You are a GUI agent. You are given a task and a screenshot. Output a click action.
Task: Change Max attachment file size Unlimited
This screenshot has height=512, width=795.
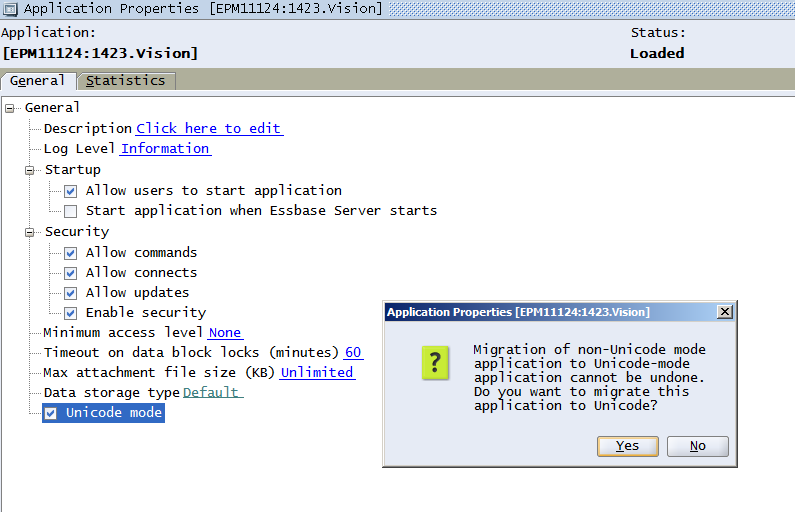click(317, 373)
